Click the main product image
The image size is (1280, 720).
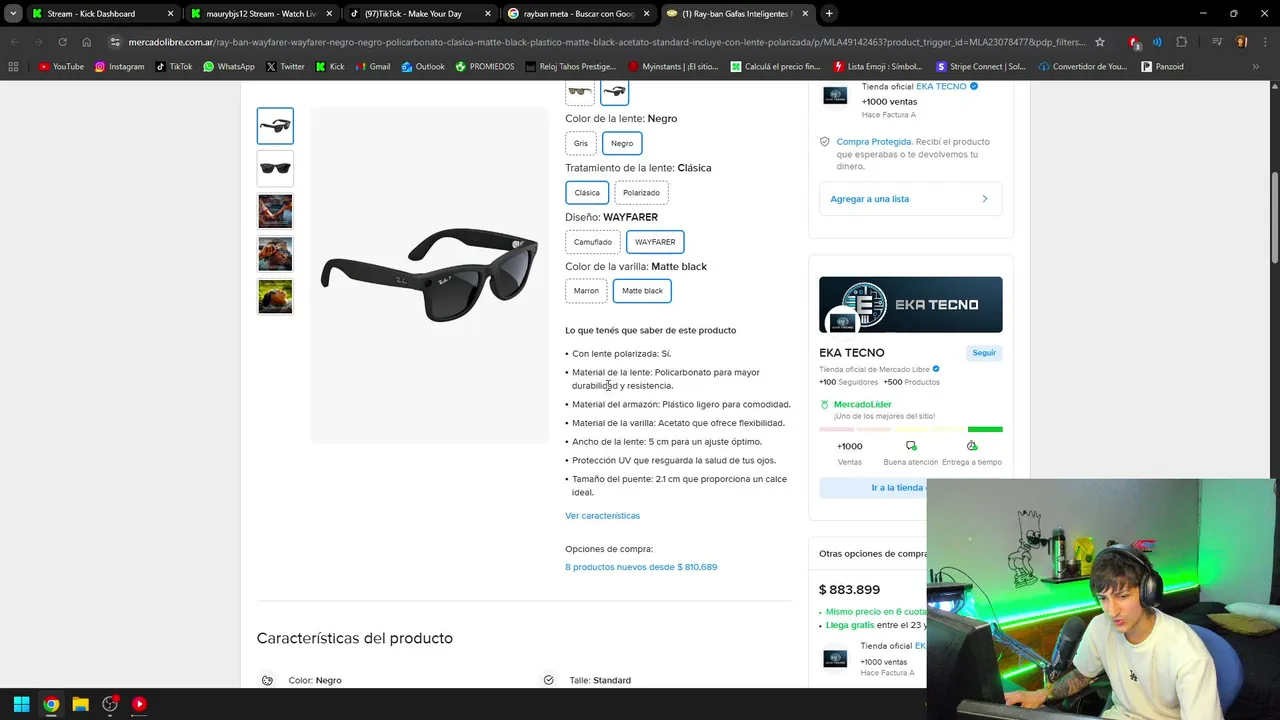[x=429, y=274]
